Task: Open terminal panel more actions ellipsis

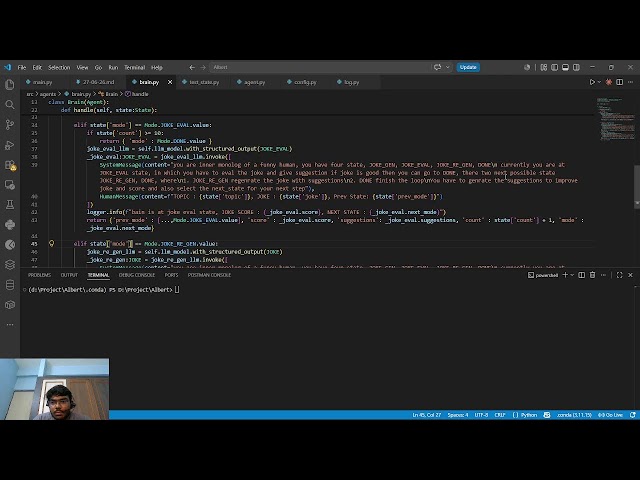Action: [604, 275]
